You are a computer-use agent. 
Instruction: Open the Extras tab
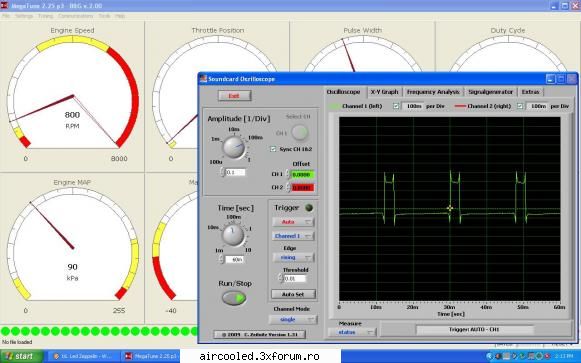coord(530,92)
